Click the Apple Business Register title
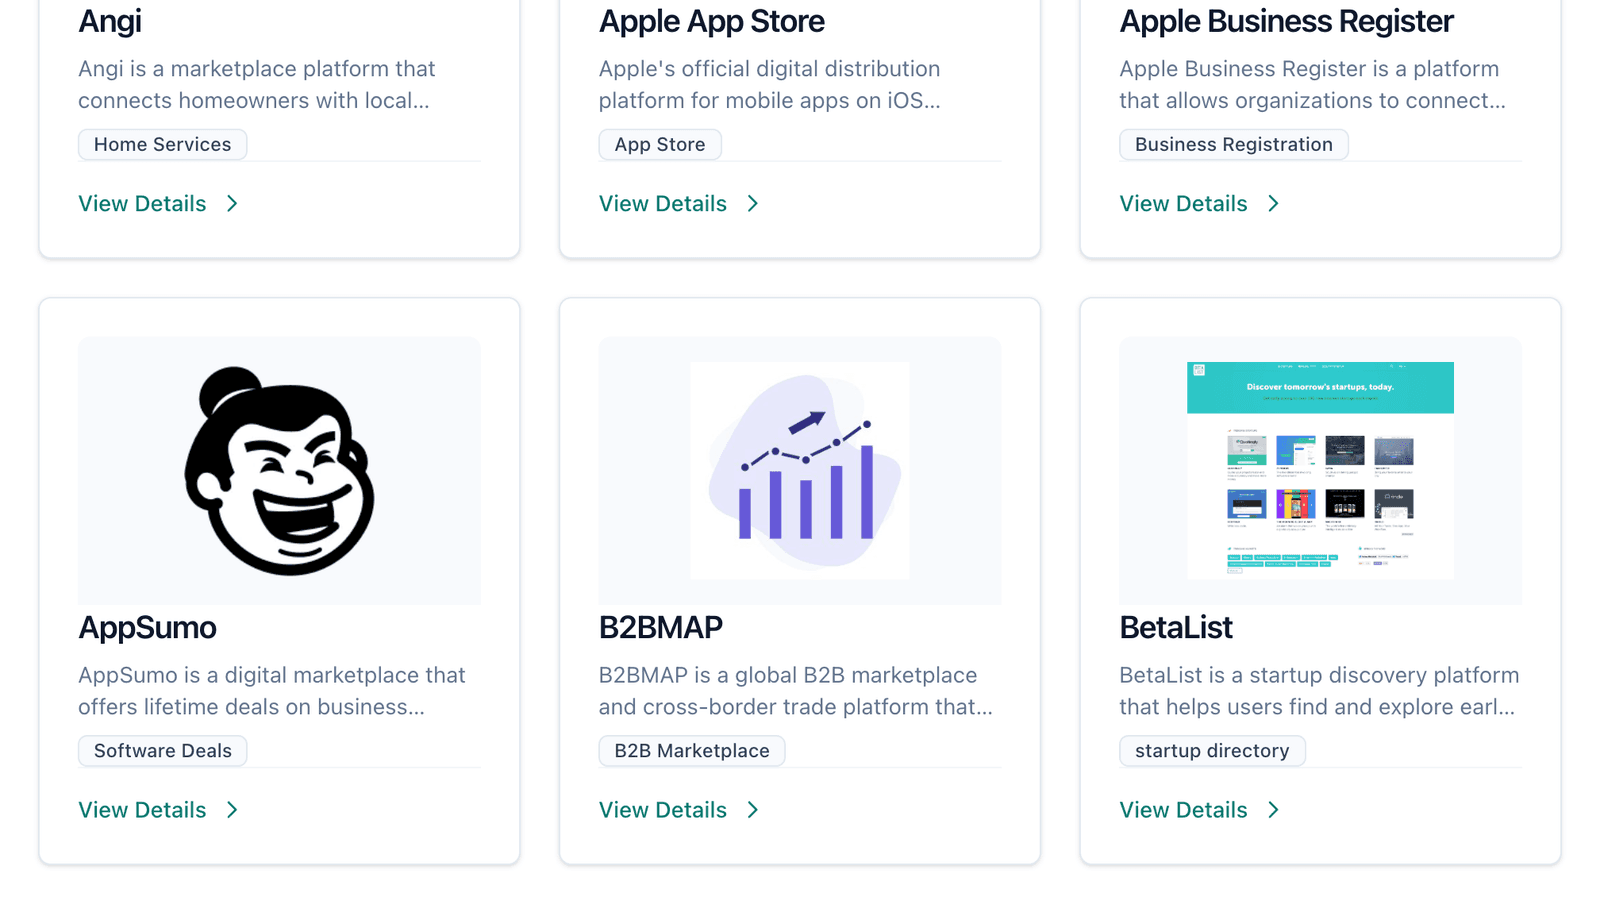The height and width of the screenshot is (897, 1600). pyautogui.click(x=1286, y=21)
